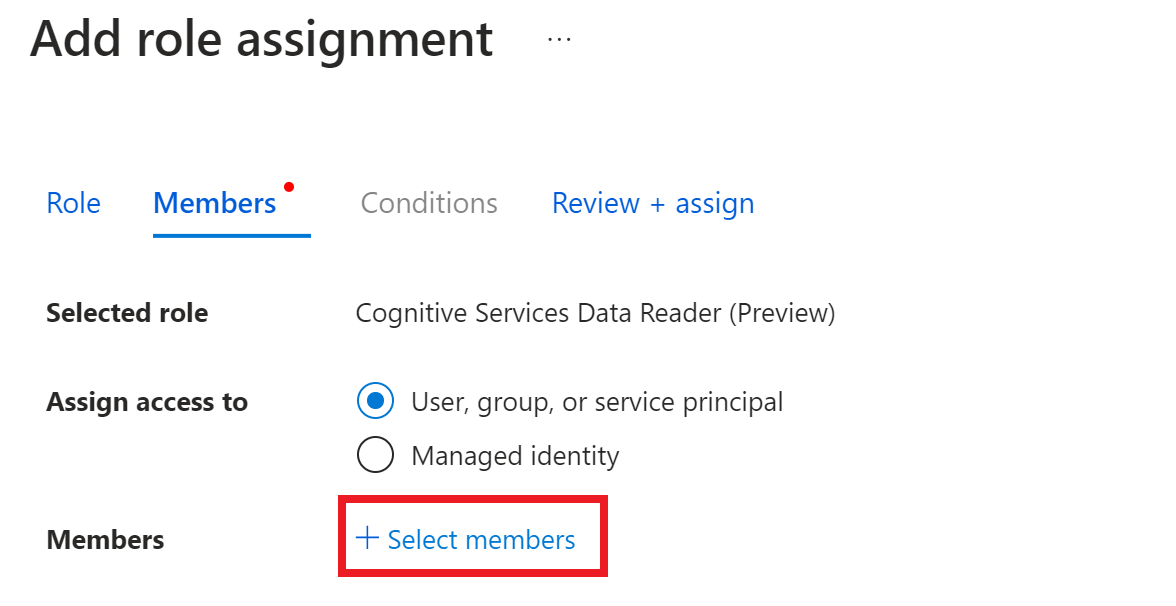Viewport: 1176px width, 606px height.
Task: Click the Select members link
Action: 481,540
